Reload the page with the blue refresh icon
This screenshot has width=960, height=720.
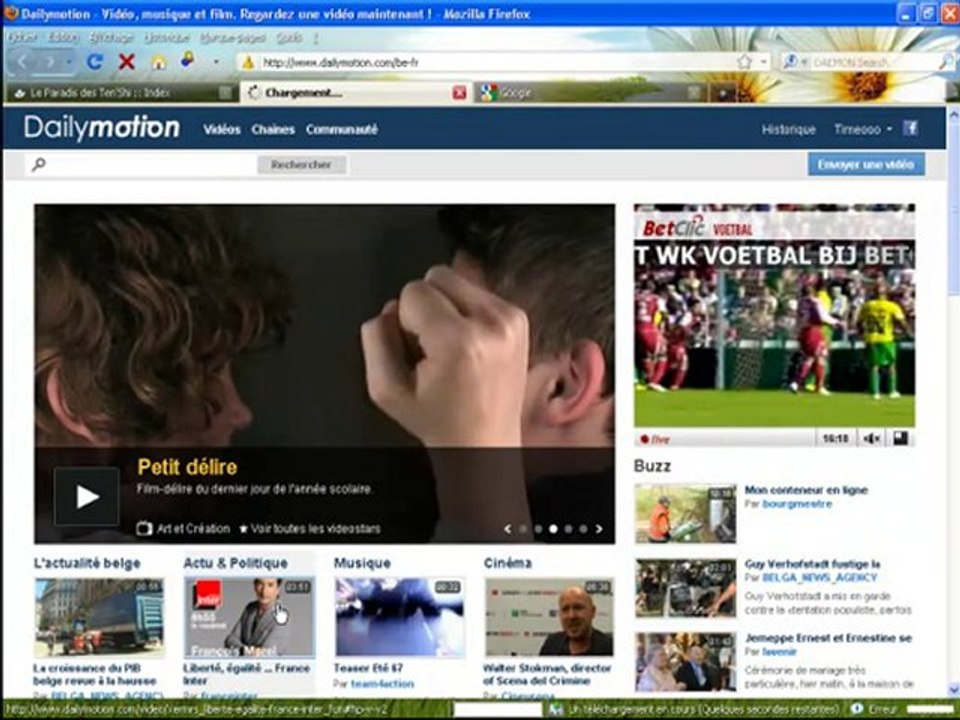94,61
